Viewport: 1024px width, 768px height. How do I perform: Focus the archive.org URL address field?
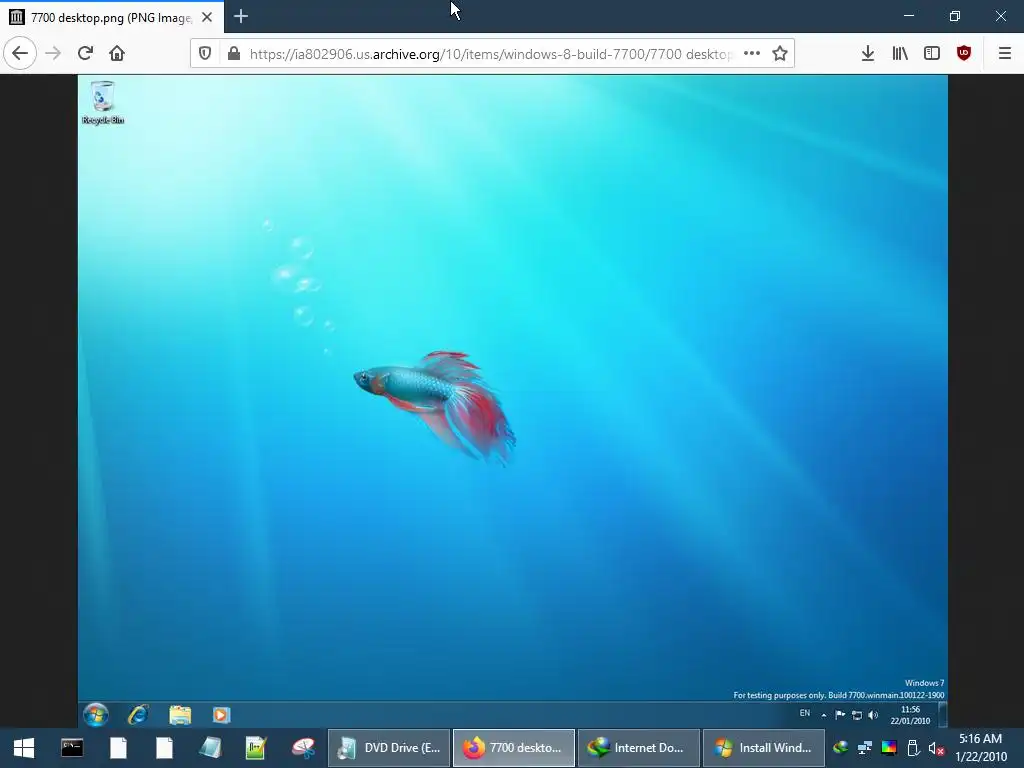(490, 54)
